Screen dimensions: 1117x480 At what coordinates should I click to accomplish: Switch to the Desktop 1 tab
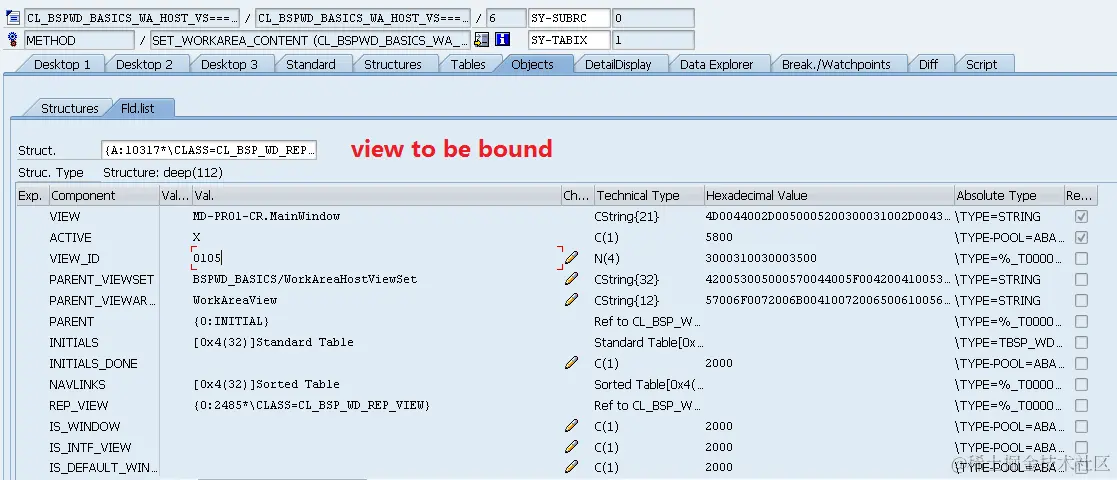pos(62,64)
